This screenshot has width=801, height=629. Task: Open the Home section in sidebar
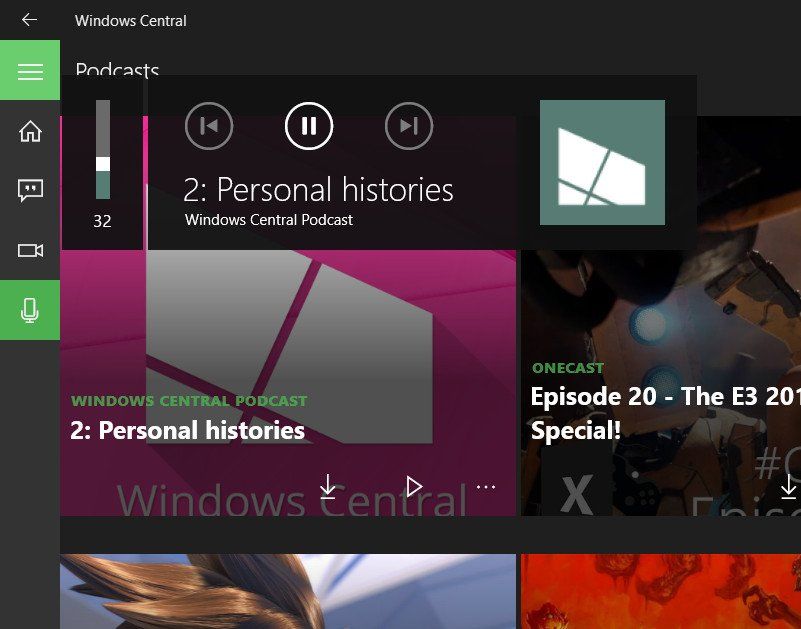(x=30, y=131)
